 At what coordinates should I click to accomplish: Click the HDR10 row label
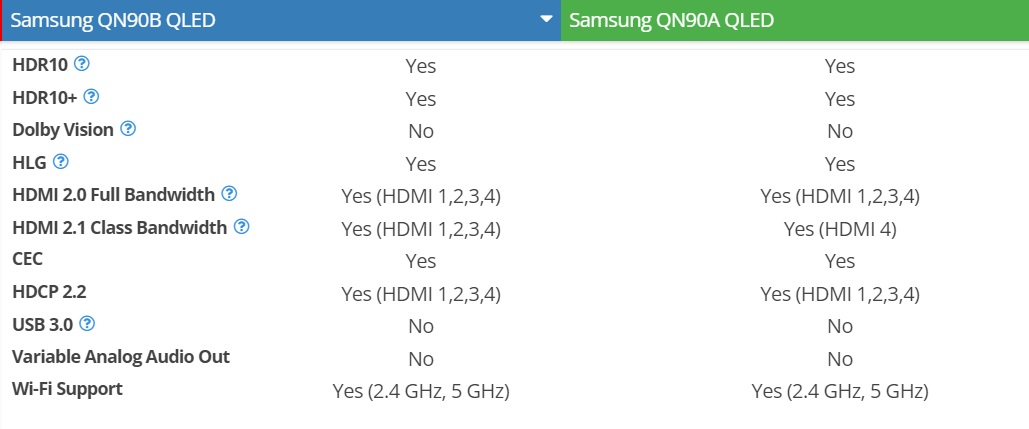point(40,65)
